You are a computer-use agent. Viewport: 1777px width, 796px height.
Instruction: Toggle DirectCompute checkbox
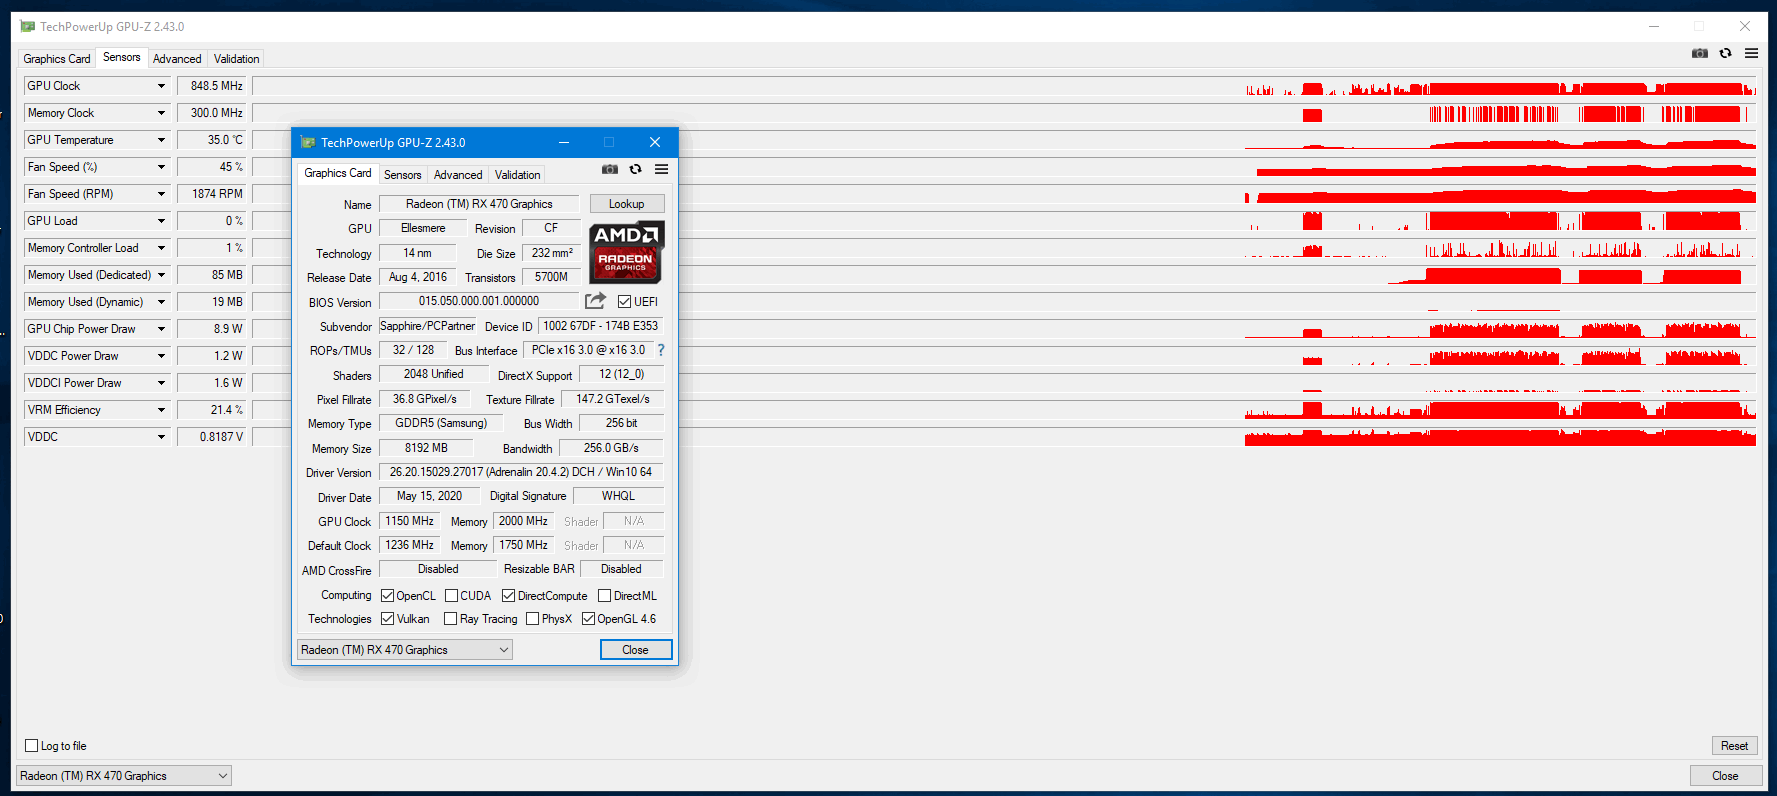coord(508,595)
